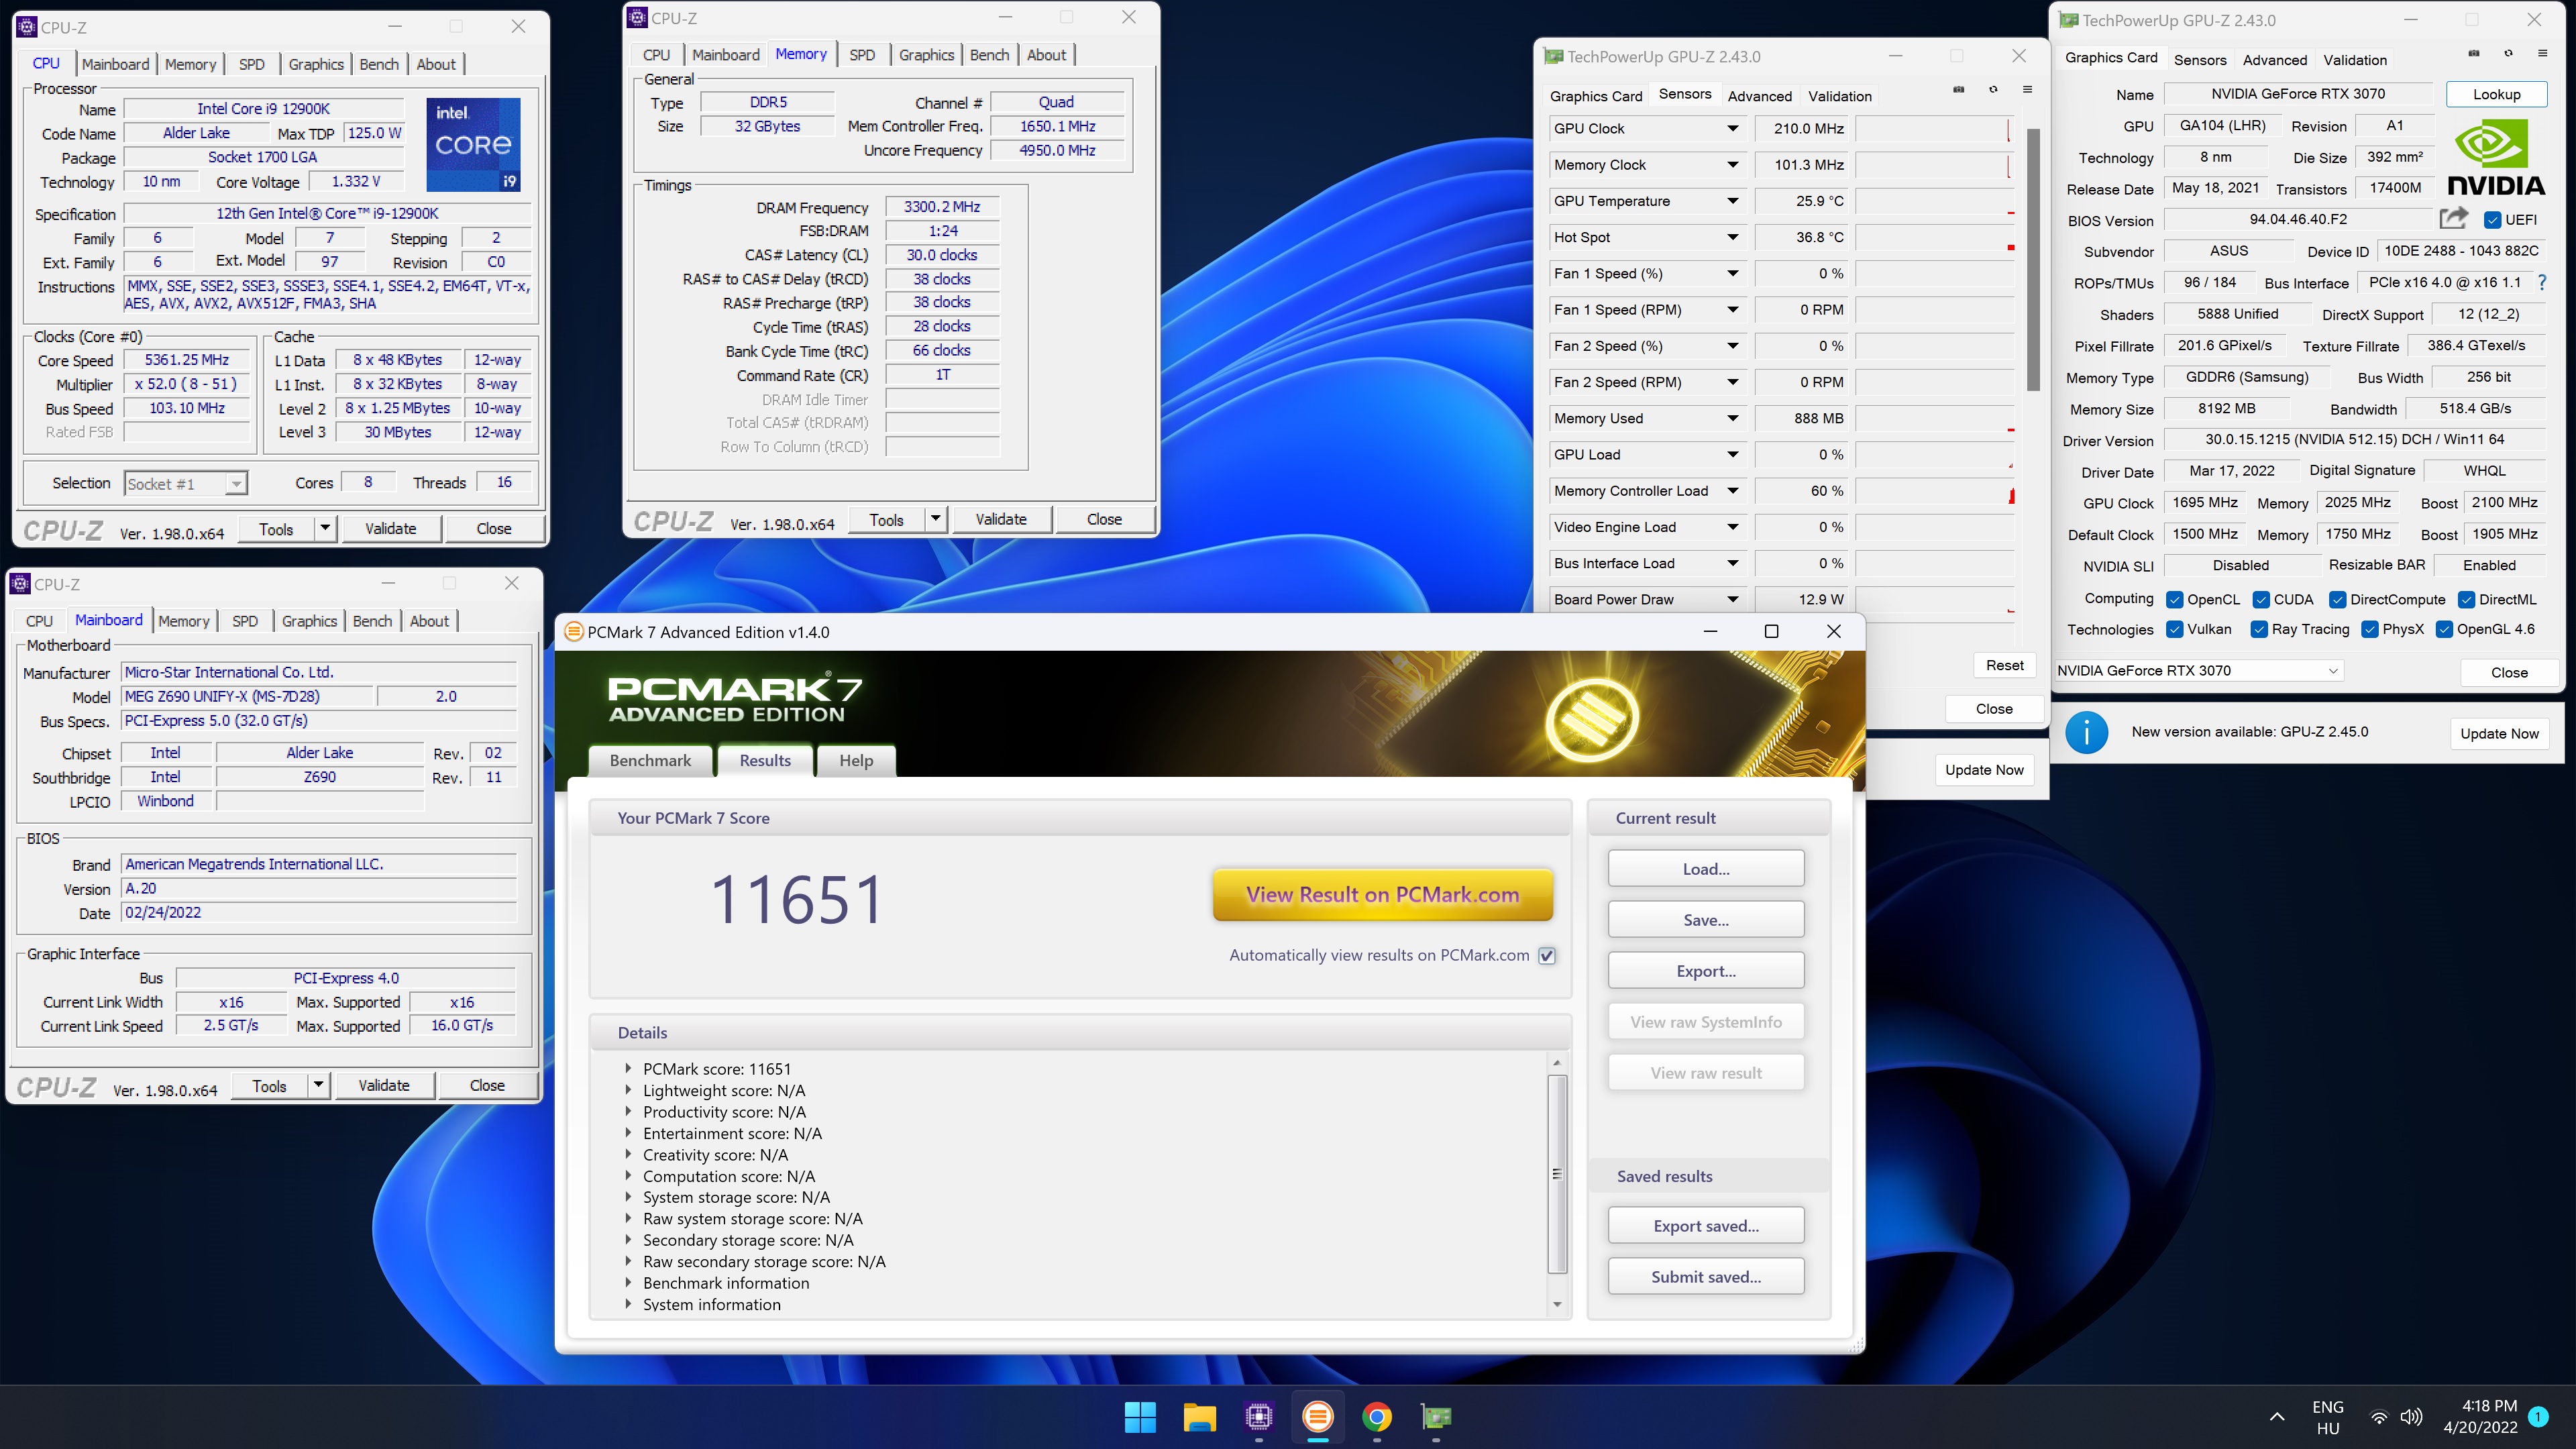Click the PCMark 7 taskbar icon
Screen dimensions: 2576x1449
1317,1416
